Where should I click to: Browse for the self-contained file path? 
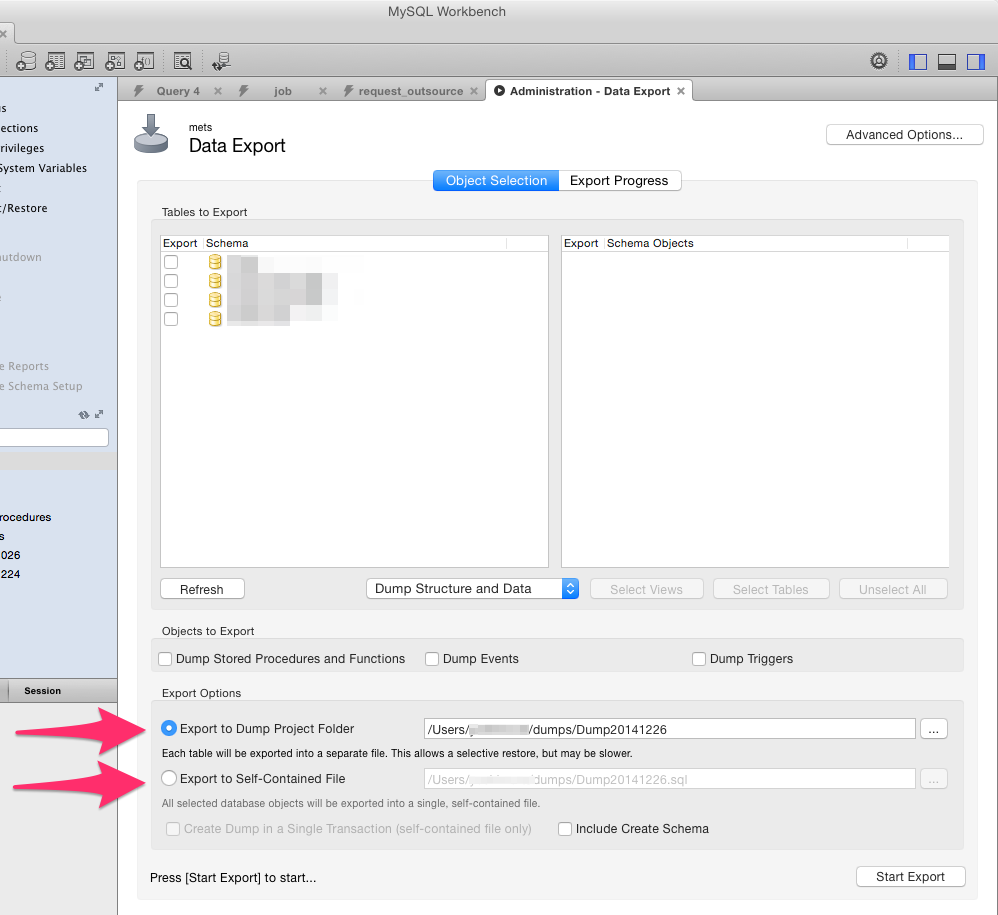[x=934, y=779]
